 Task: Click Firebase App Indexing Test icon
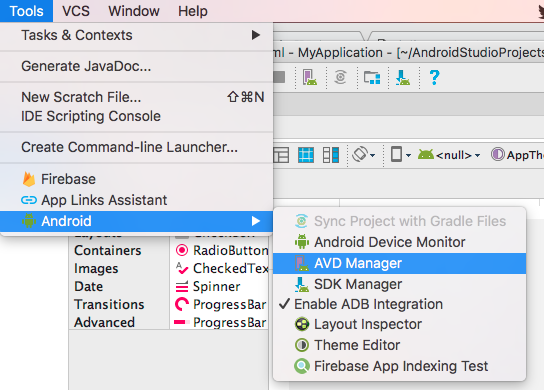point(302,366)
